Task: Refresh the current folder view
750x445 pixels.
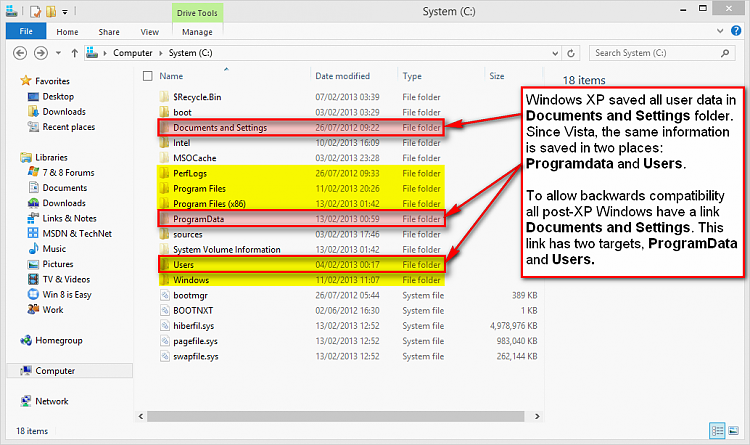Action: (571, 53)
